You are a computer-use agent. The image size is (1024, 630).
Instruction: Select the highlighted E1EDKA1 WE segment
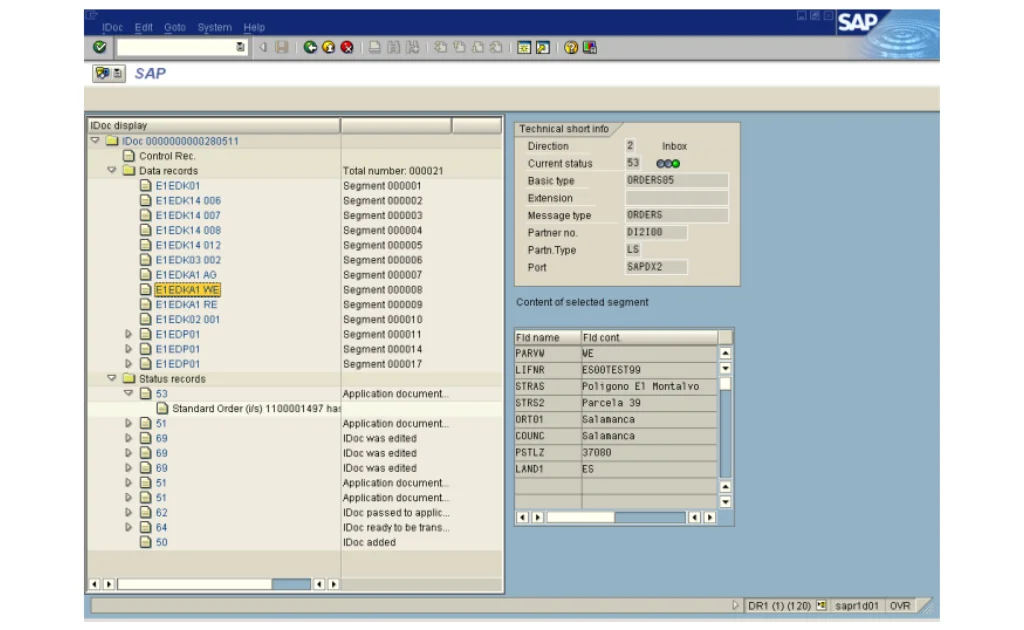pos(187,290)
